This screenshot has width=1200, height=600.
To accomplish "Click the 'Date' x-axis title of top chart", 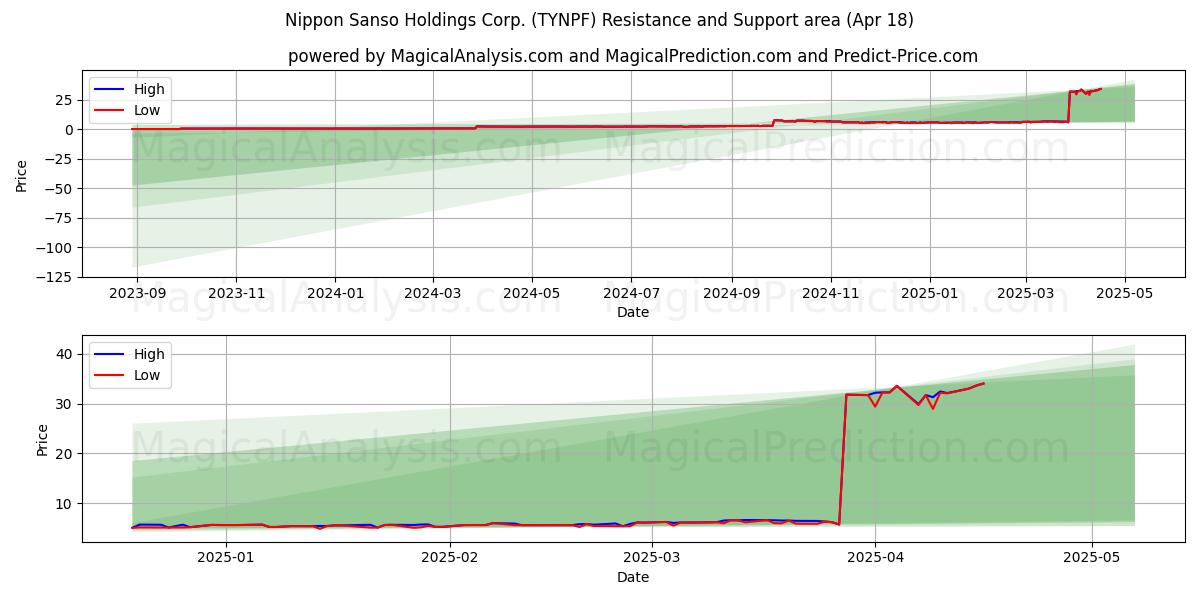I will (x=633, y=313).
